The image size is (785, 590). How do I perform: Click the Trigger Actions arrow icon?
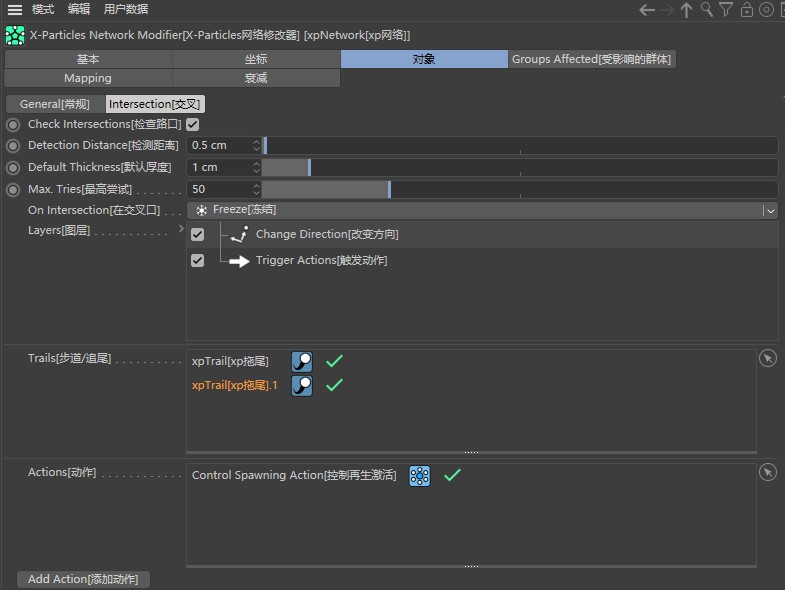pyautogui.click(x=239, y=261)
